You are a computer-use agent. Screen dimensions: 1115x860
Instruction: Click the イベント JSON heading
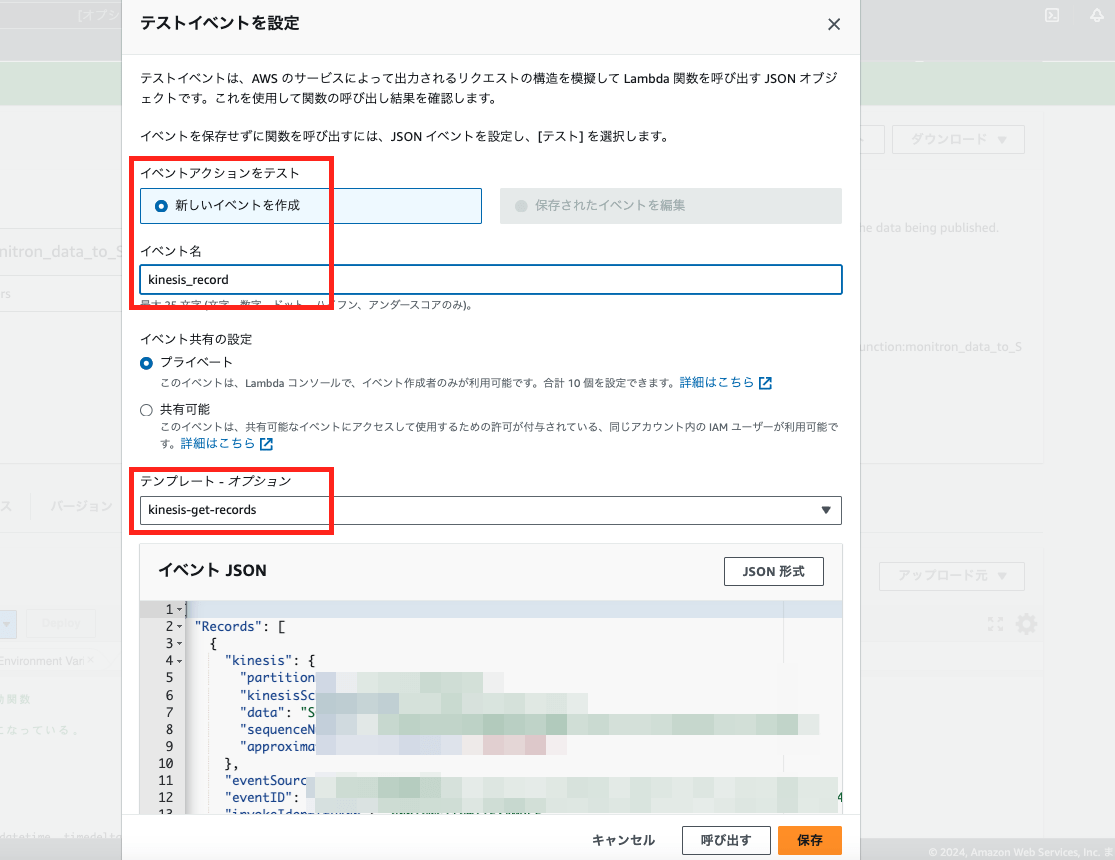coord(212,570)
